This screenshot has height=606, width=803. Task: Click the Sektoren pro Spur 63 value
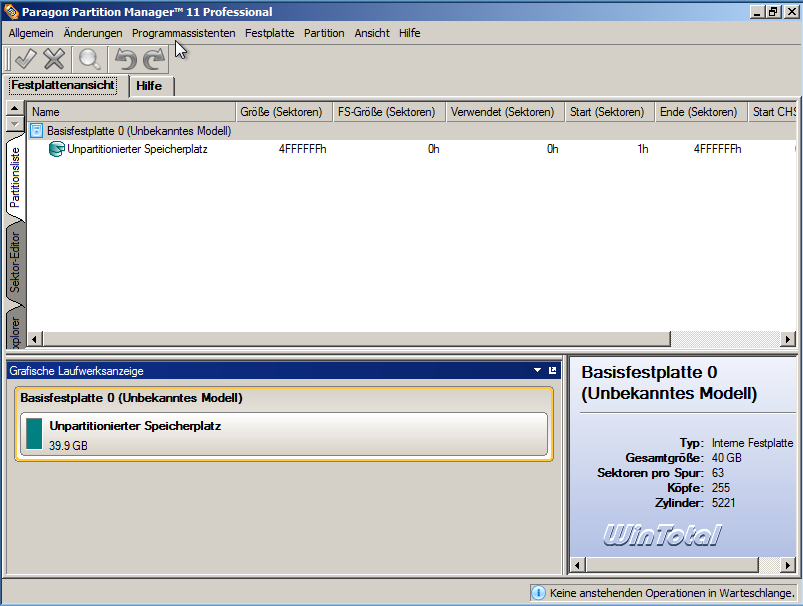[x=717, y=473]
